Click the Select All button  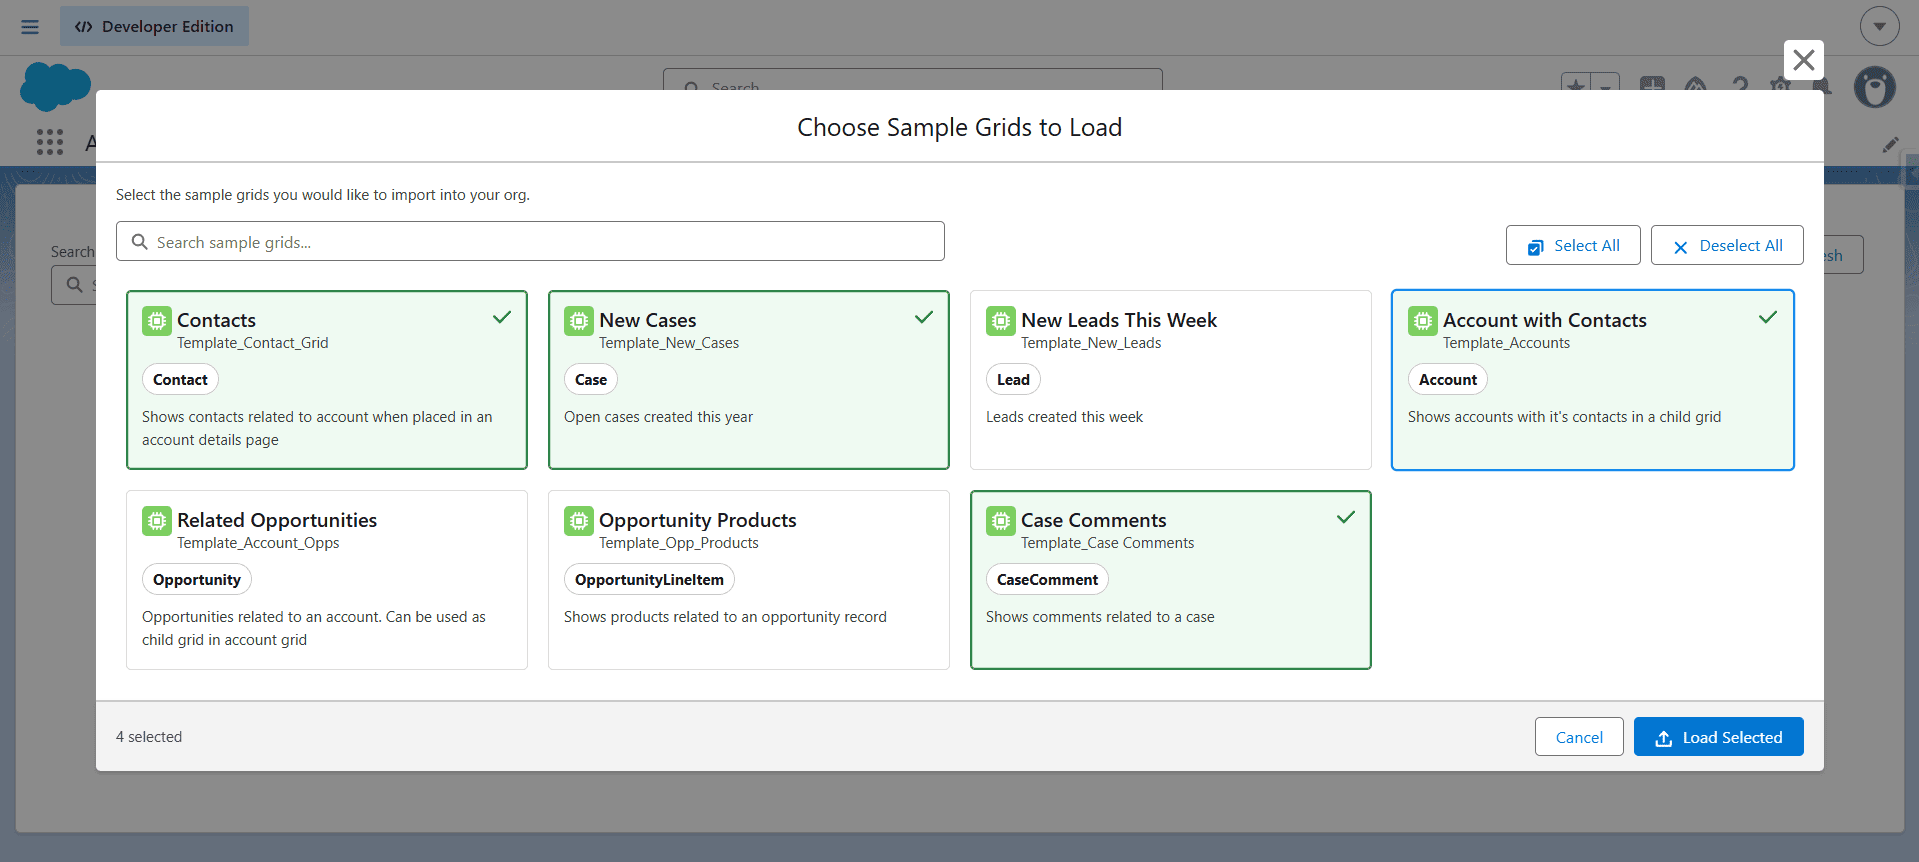point(1573,245)
